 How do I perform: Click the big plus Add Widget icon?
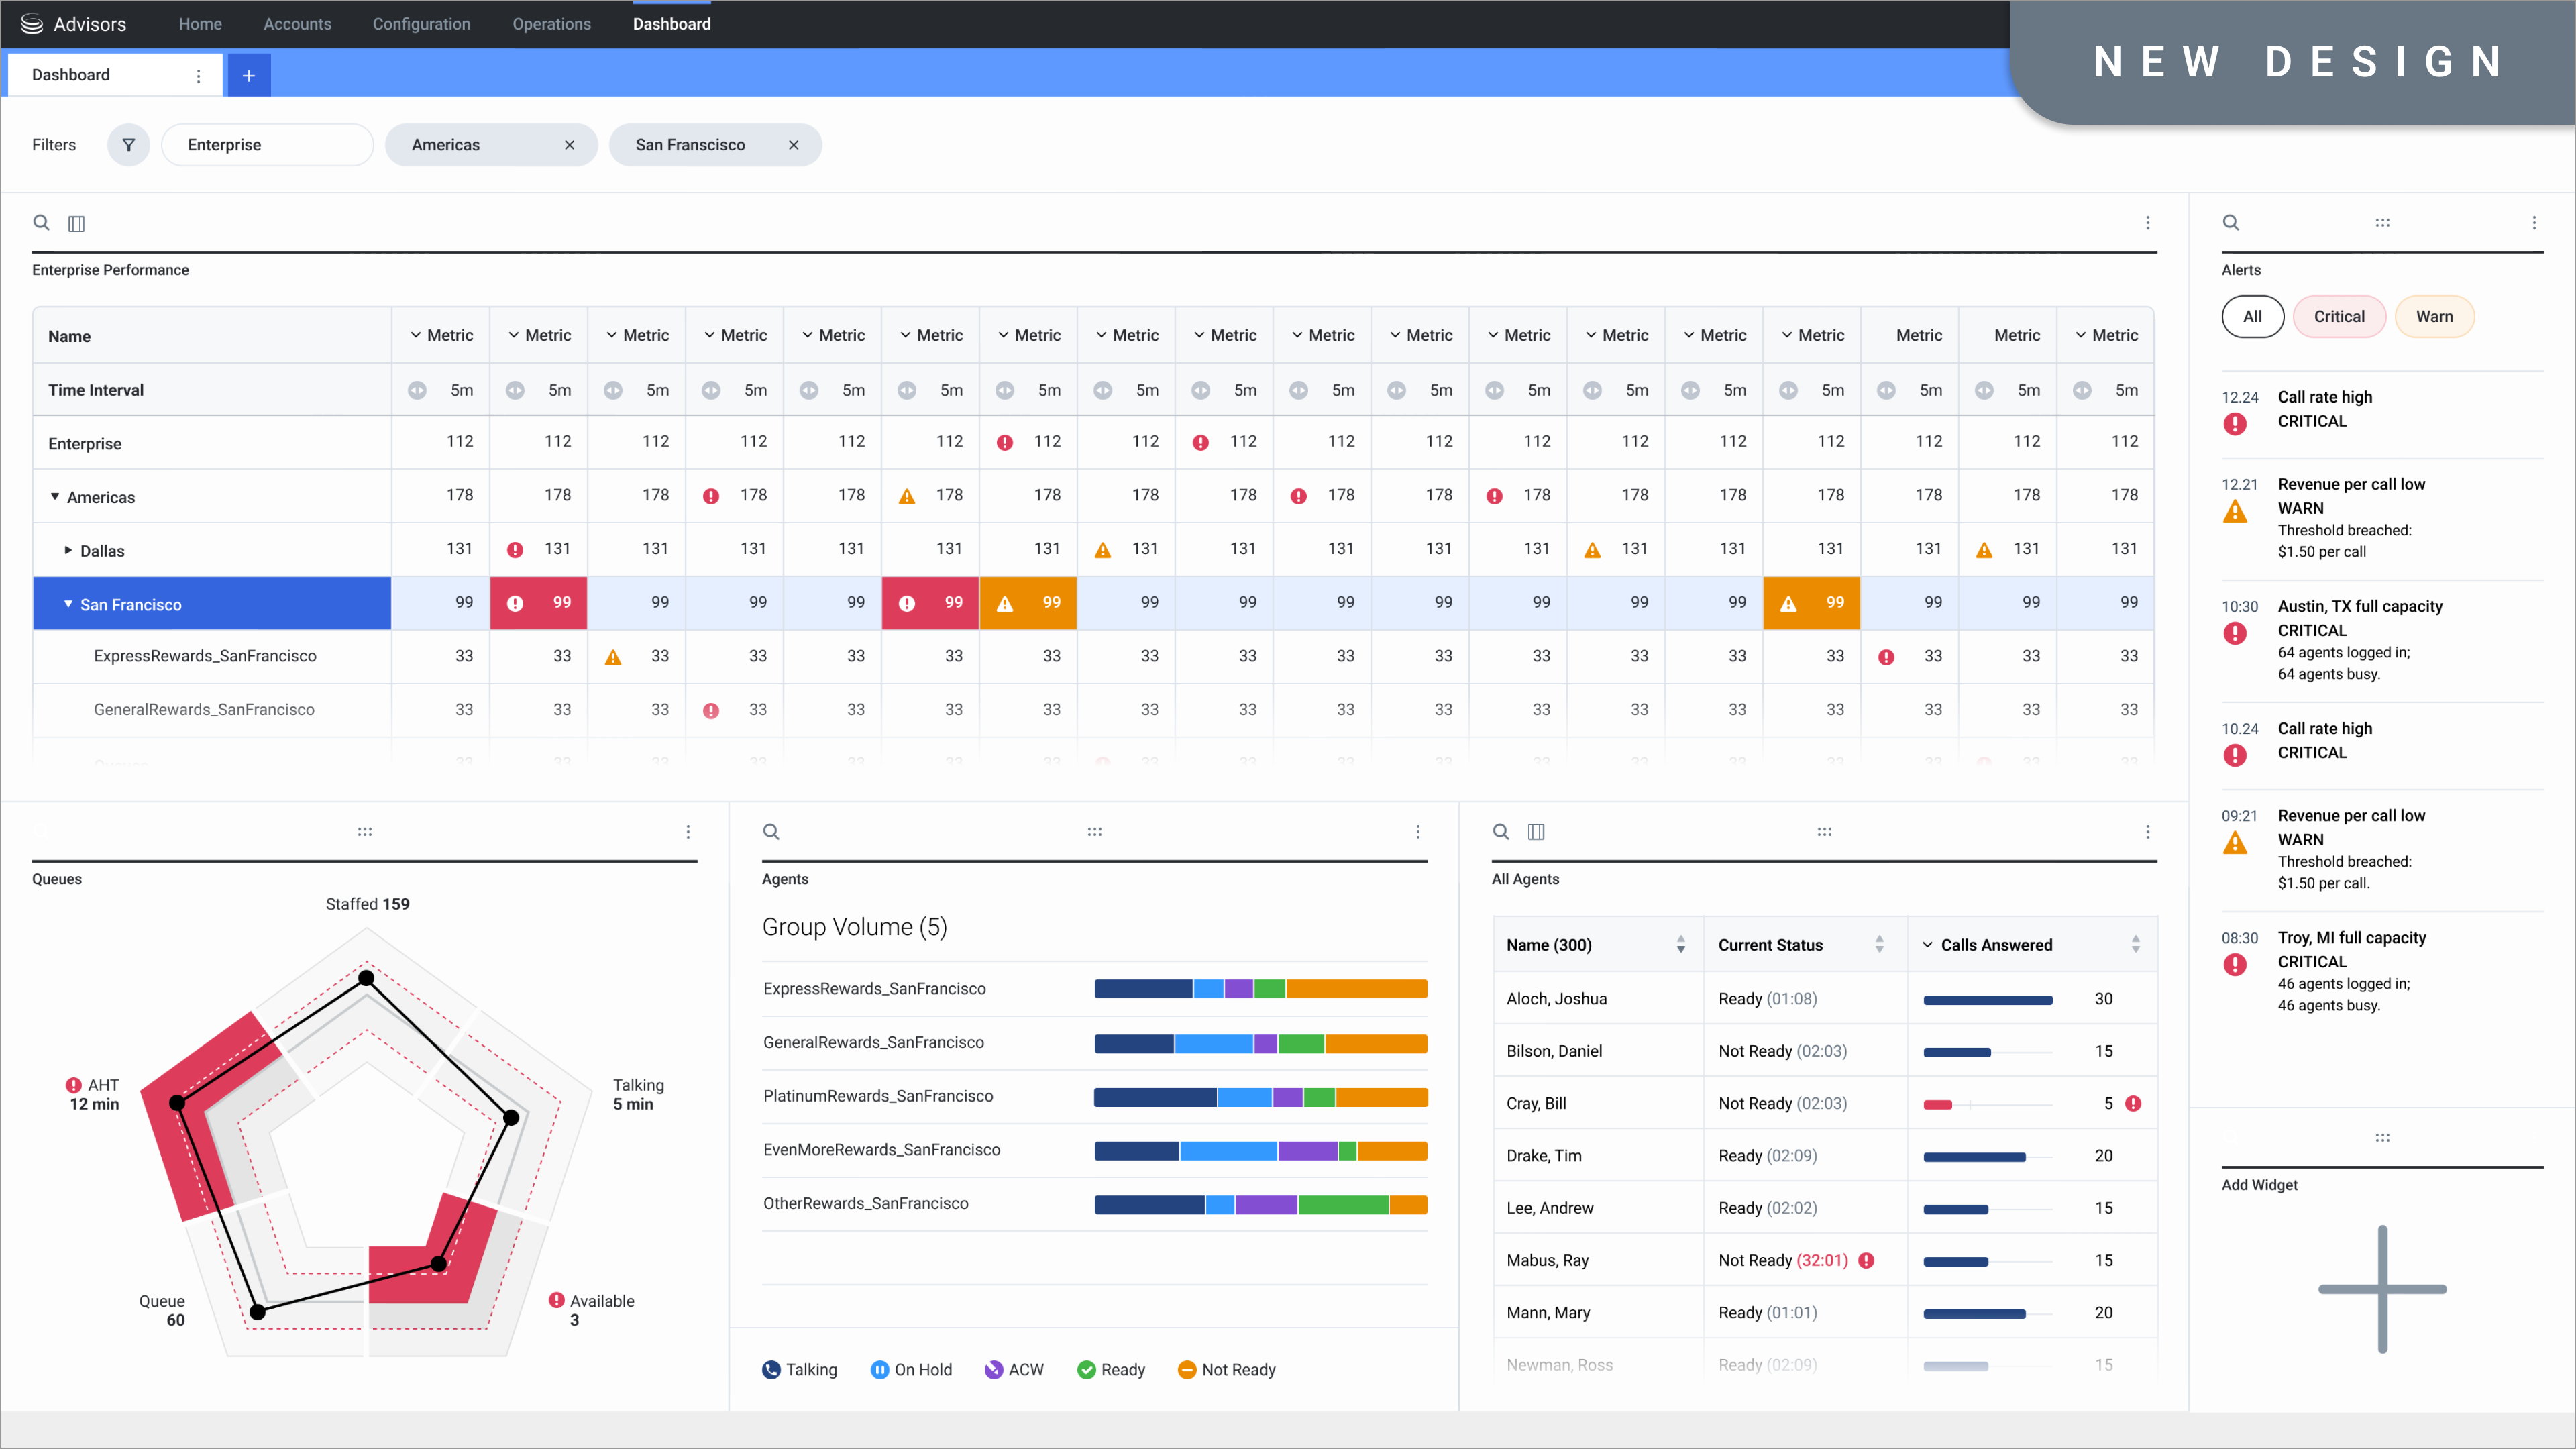click(2382, 1289)
